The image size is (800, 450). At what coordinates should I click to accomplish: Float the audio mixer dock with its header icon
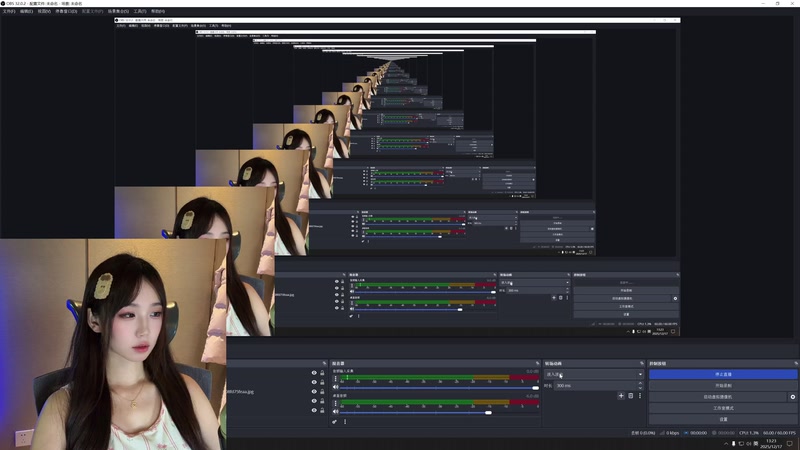[537, 363]
